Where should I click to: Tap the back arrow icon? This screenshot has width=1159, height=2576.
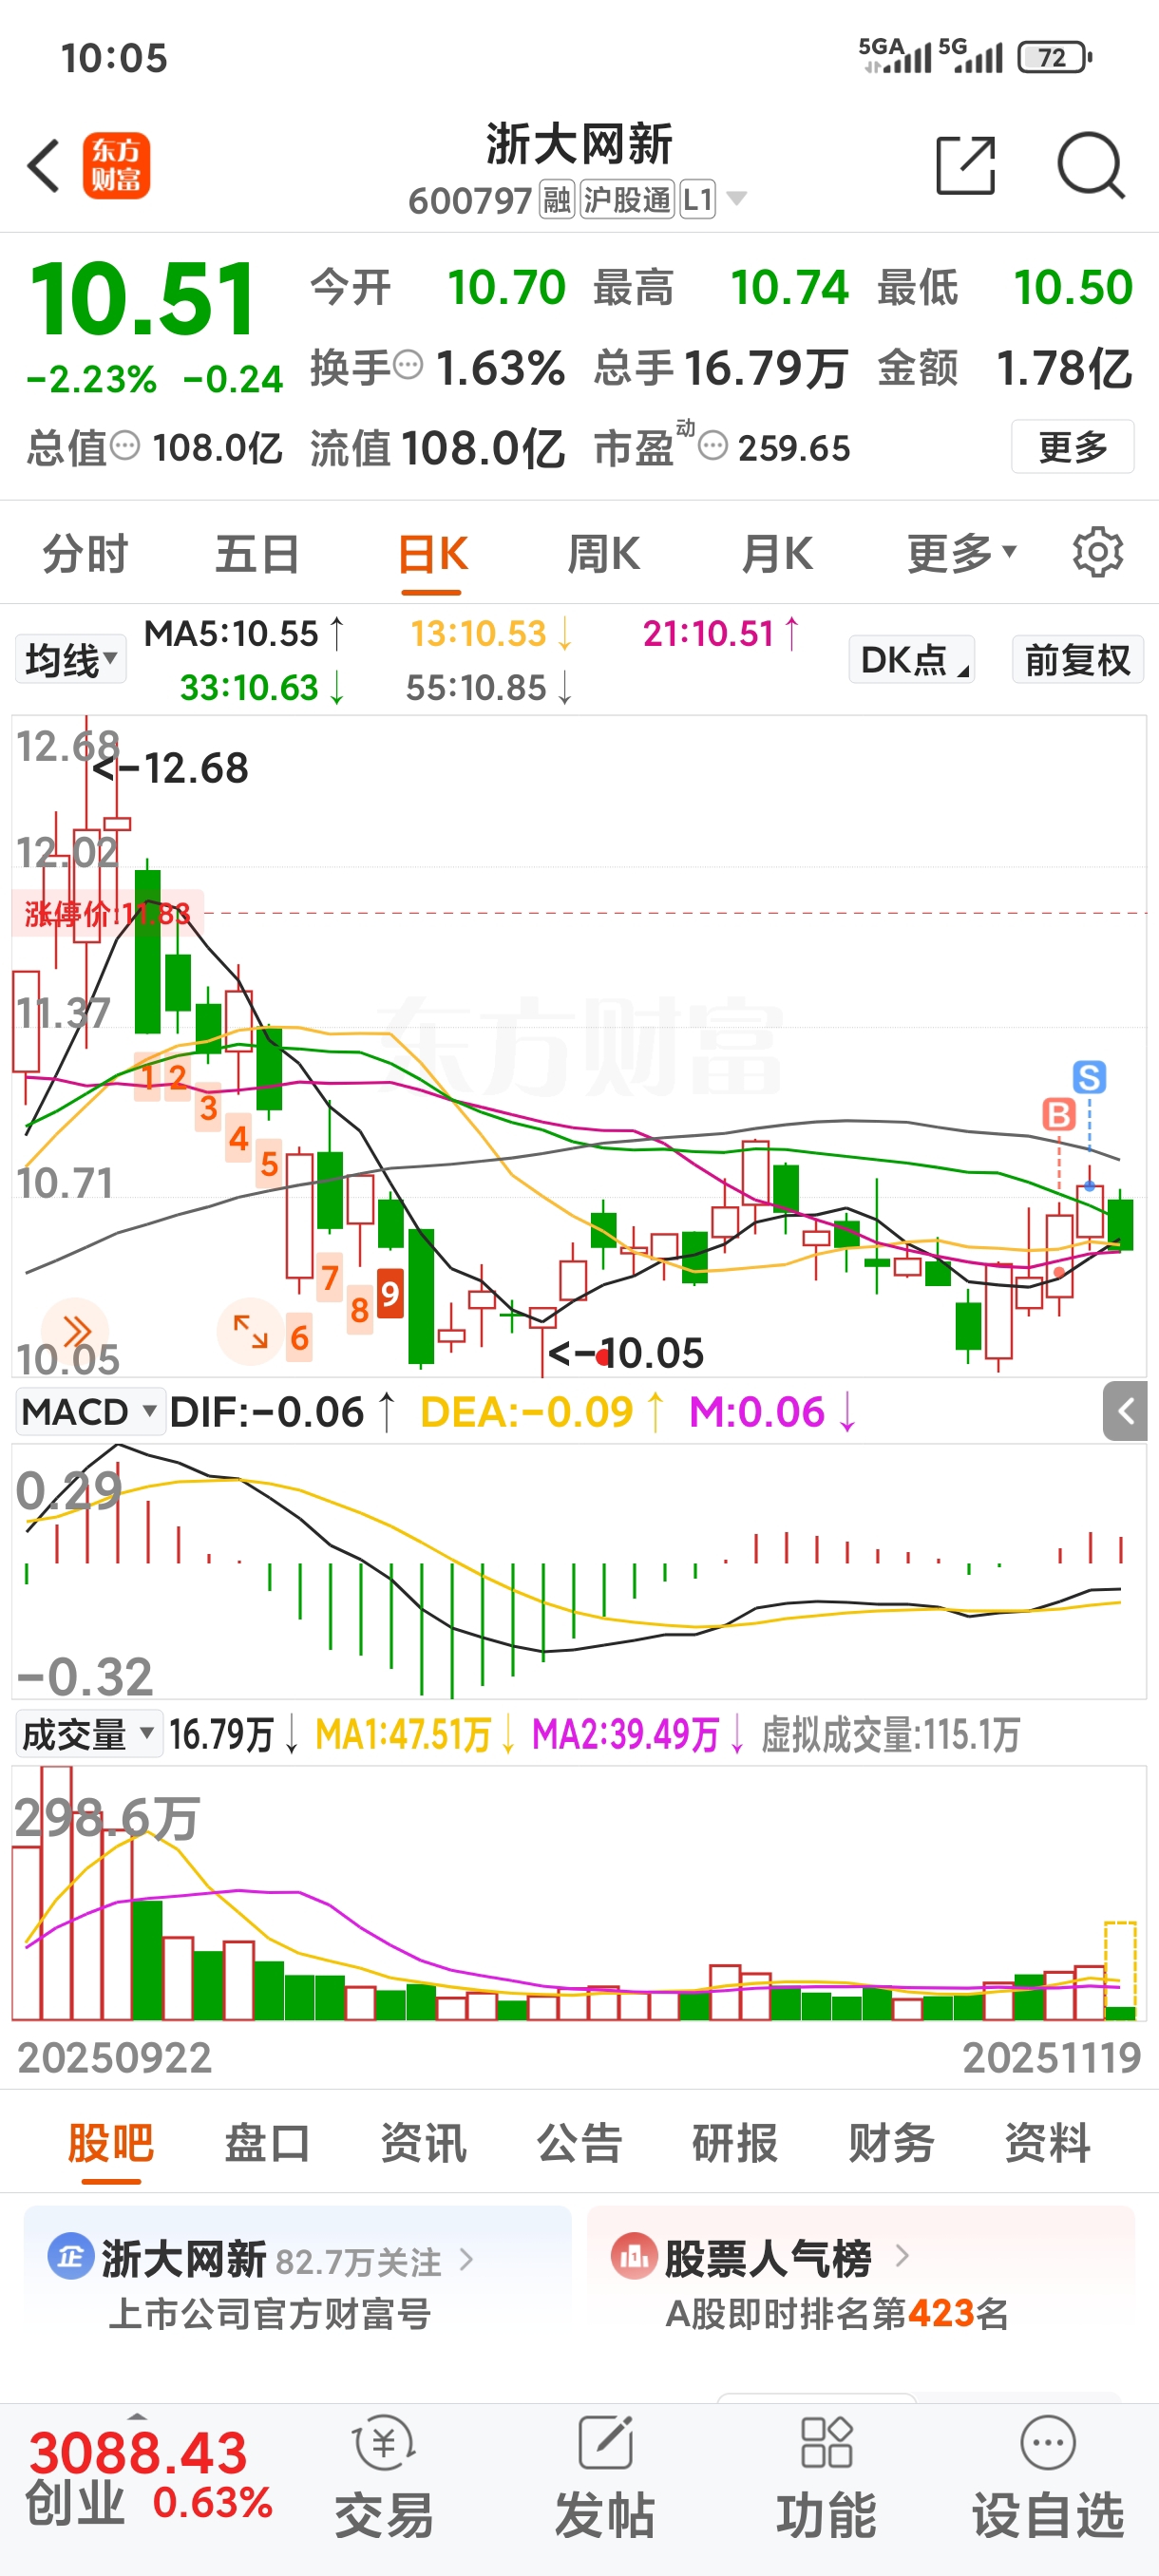[x=44, y=165]
